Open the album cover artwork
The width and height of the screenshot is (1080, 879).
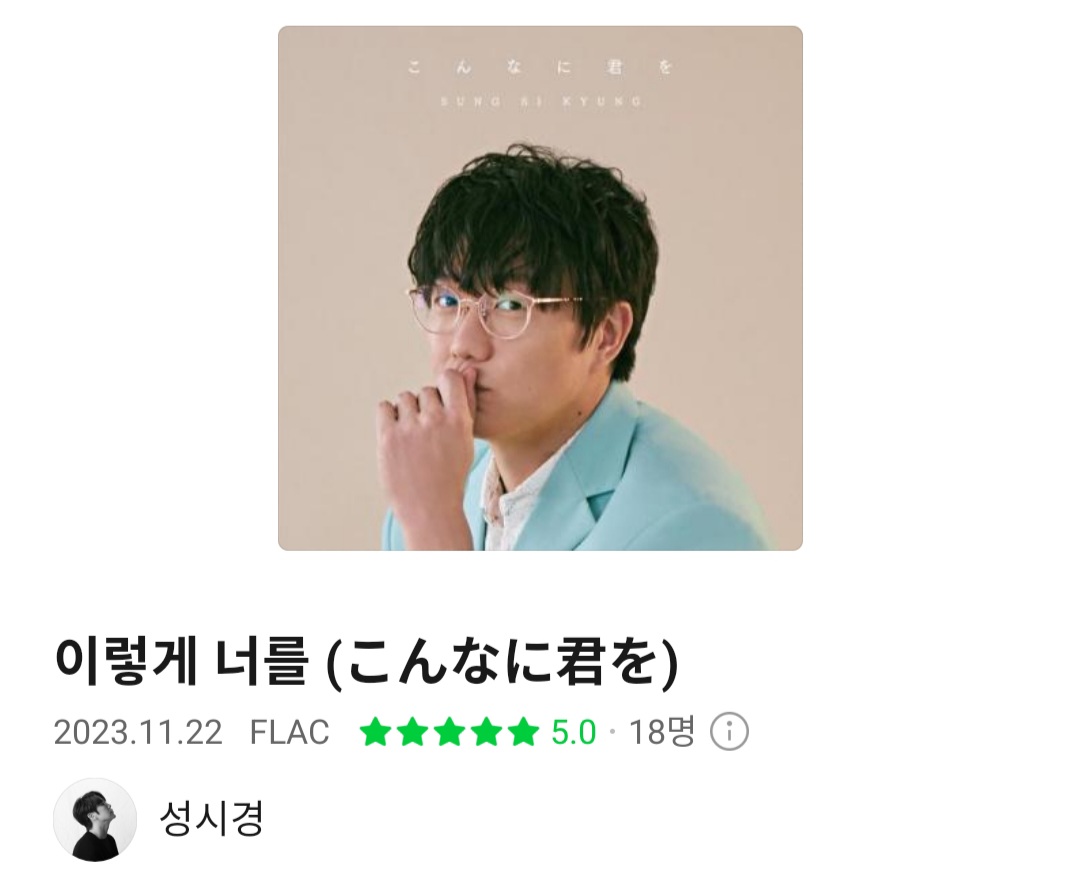(540, 288)
